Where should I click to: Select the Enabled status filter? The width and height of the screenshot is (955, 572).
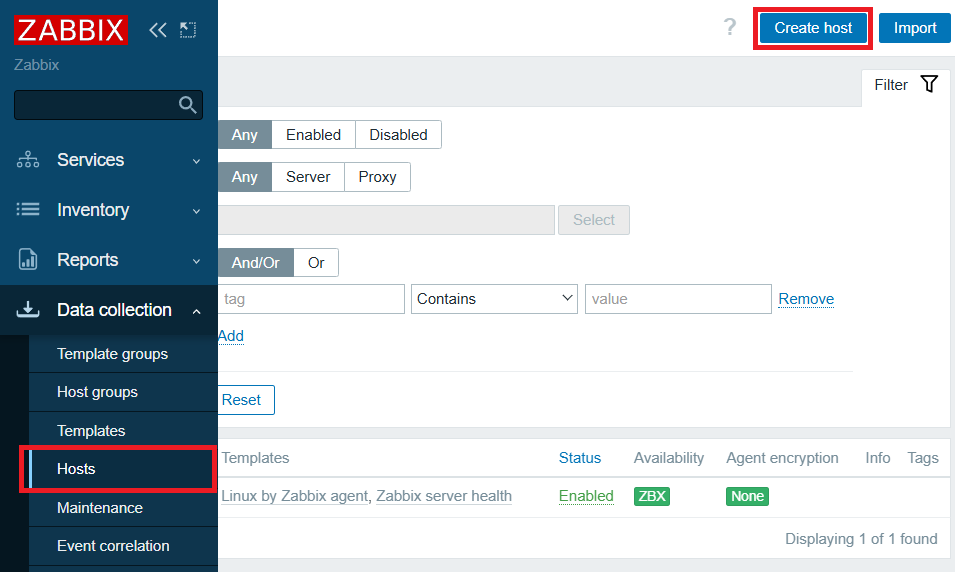(313, 135)
